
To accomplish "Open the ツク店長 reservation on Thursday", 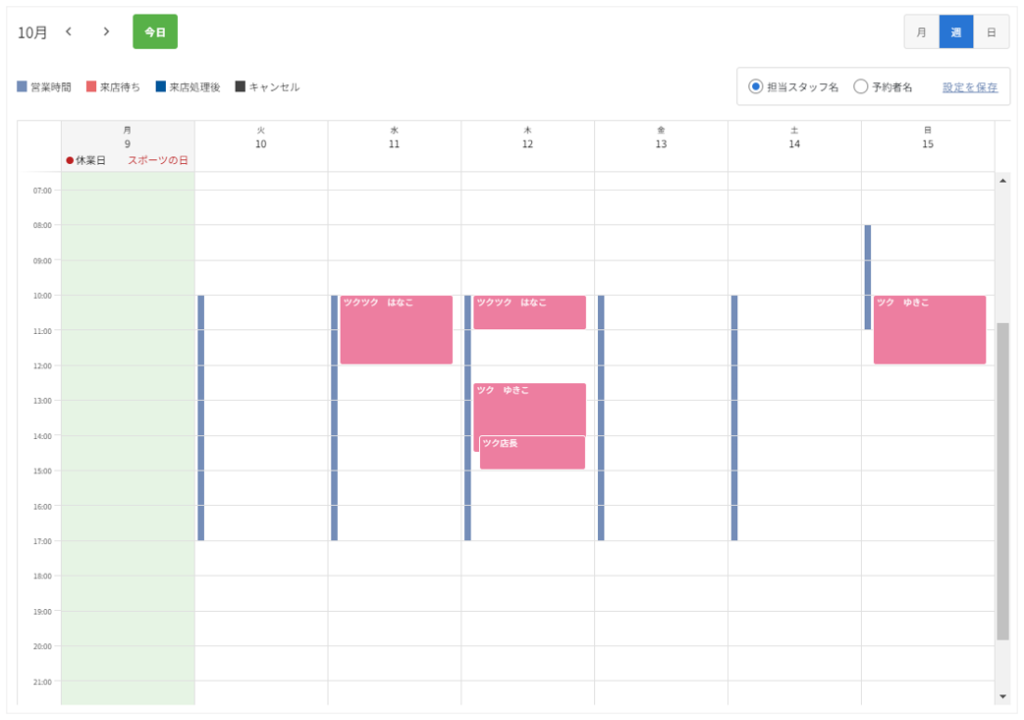I will [x=532, y=452].
